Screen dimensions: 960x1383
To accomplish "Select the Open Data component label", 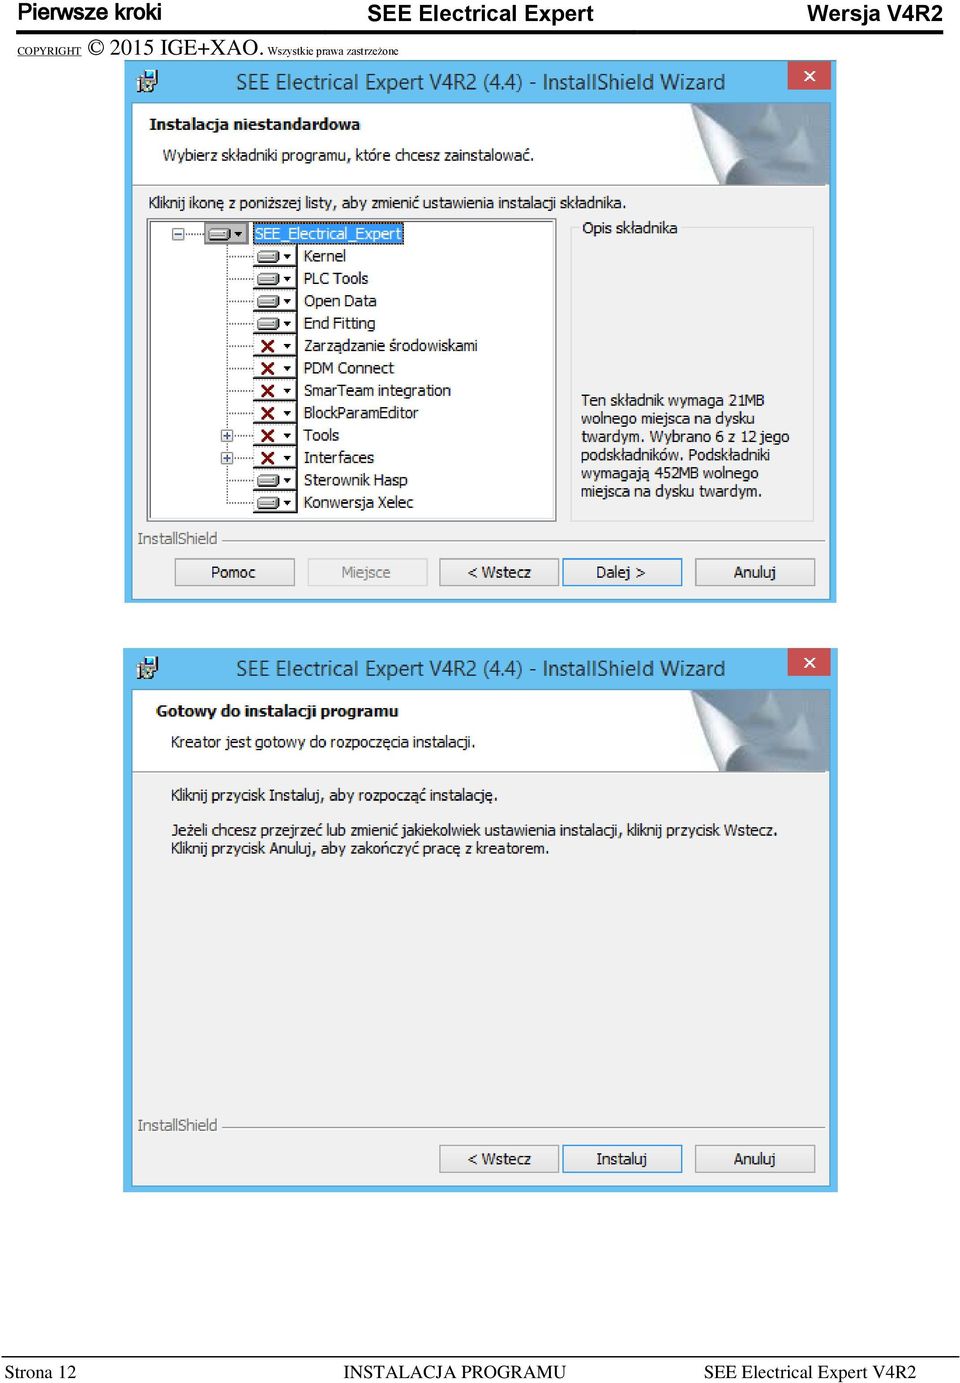I will pos(340,301).
